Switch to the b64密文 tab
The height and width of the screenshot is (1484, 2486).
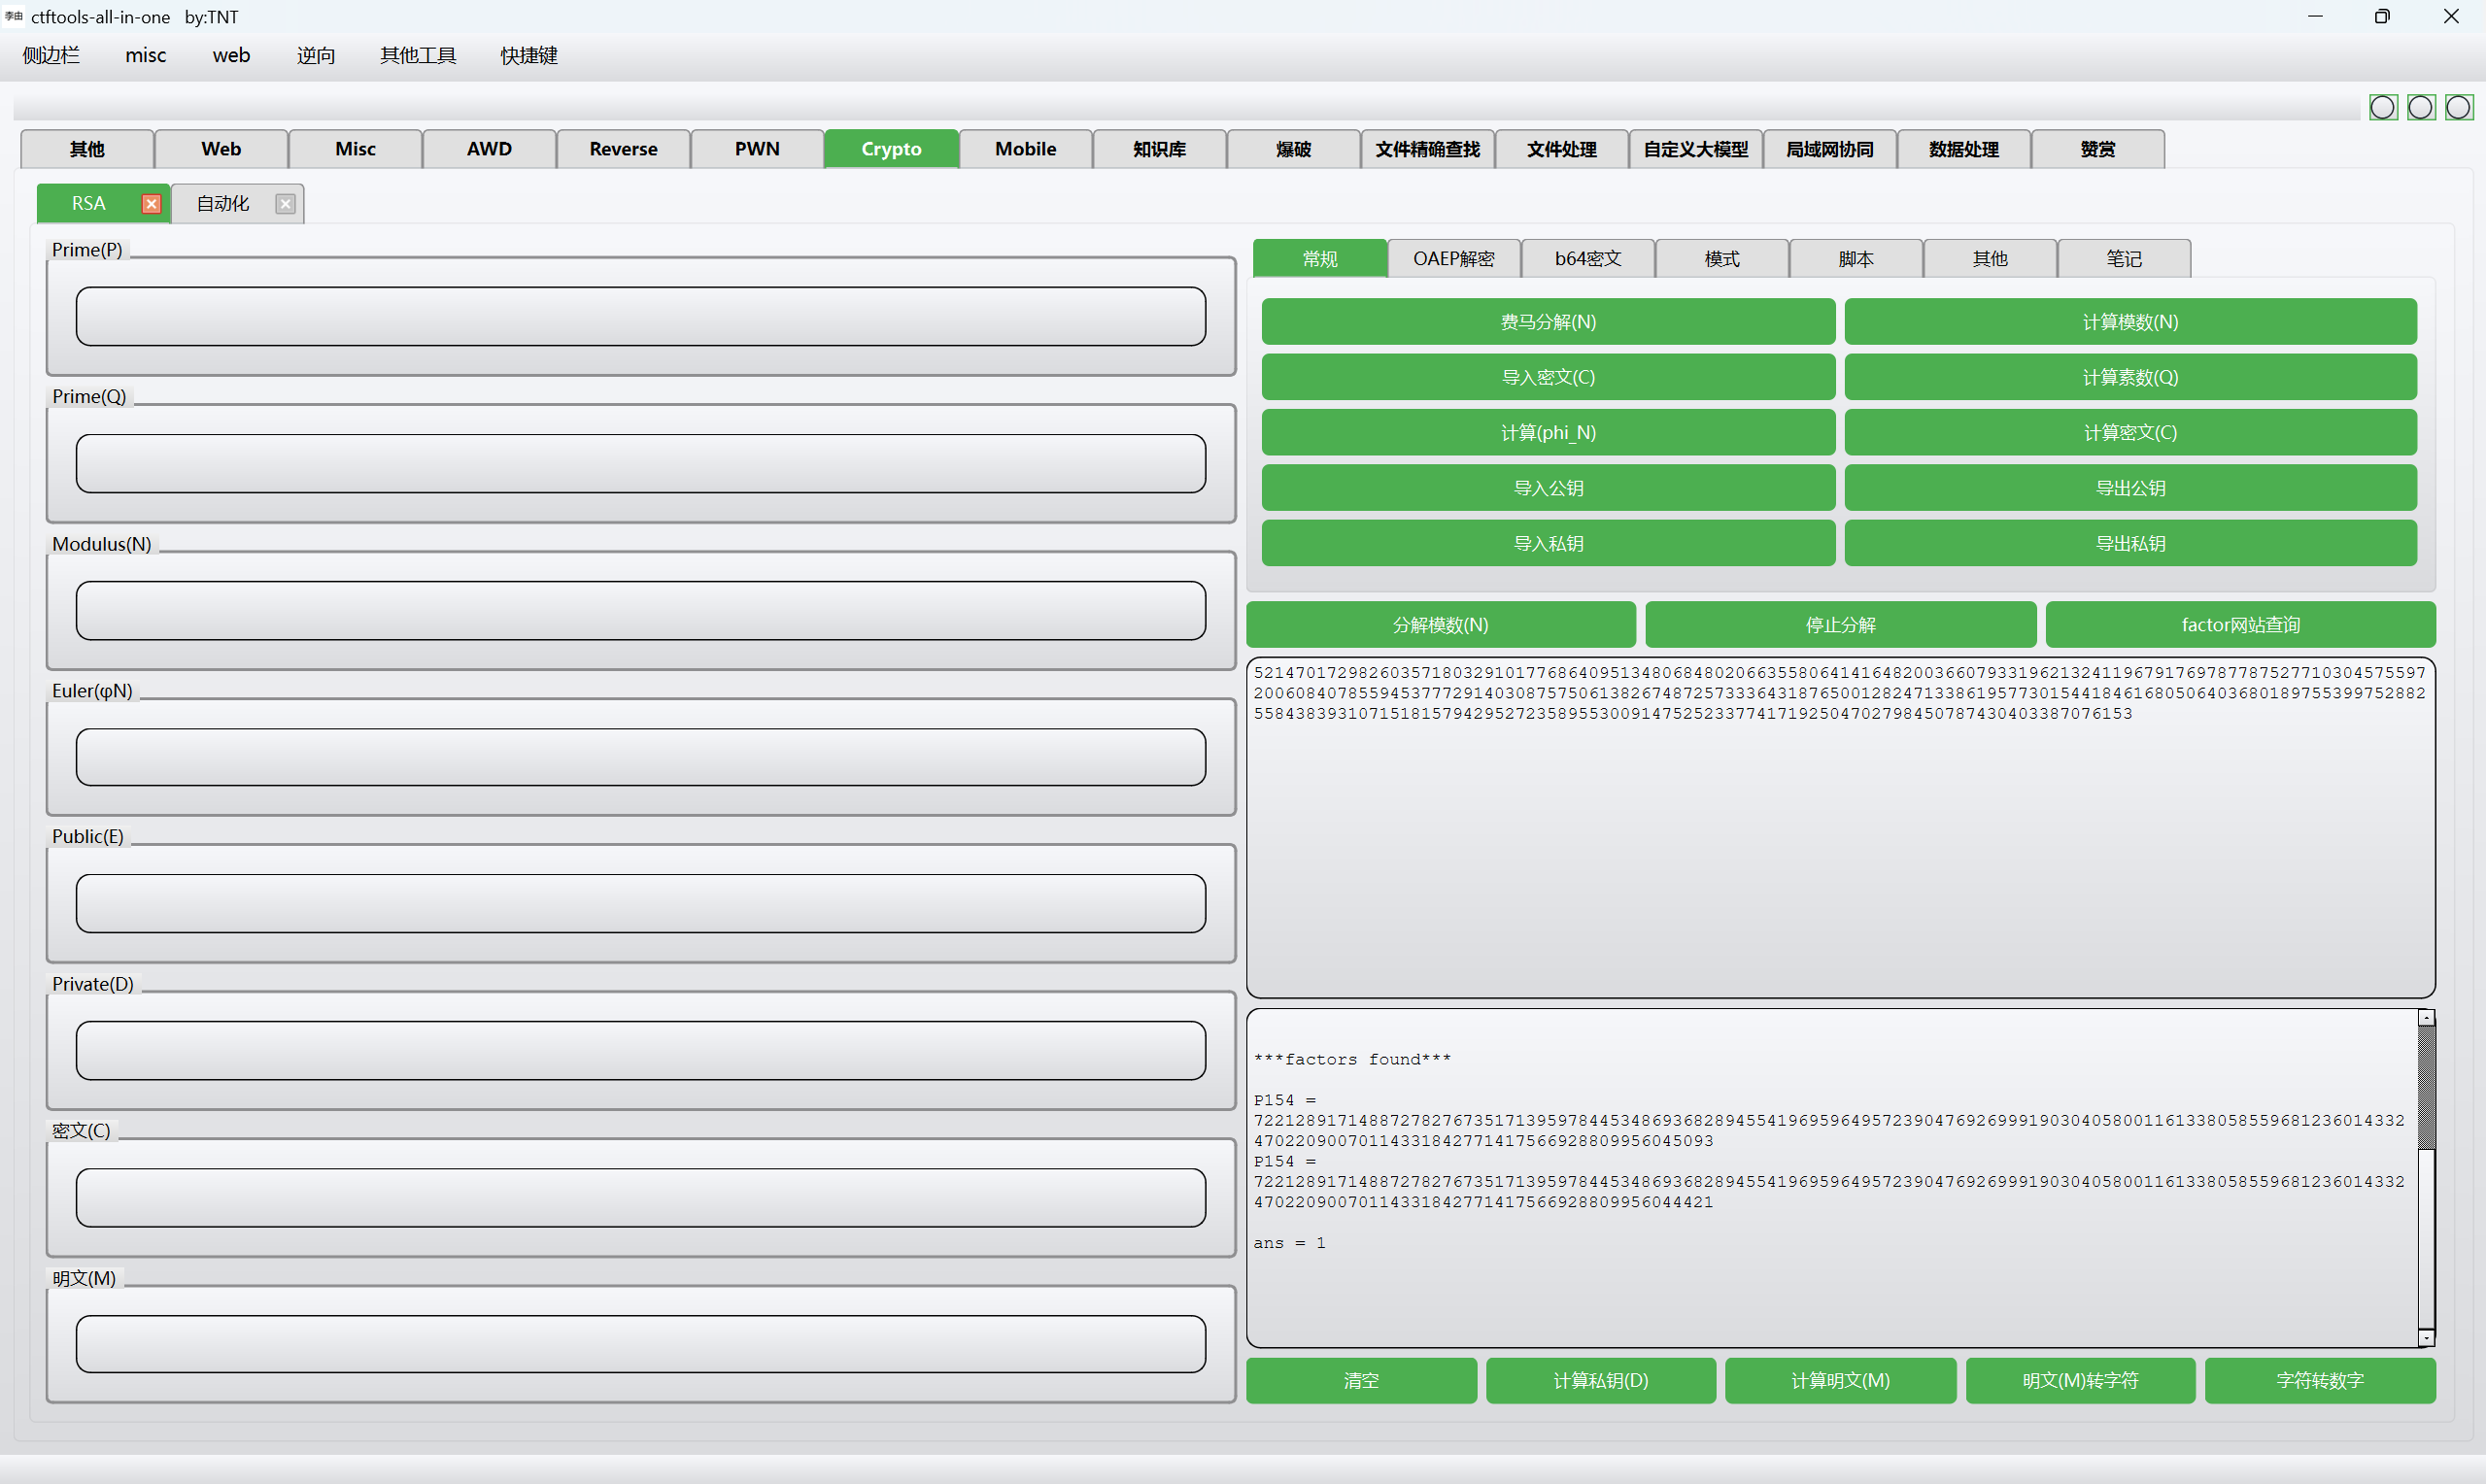click(1587, 259)
